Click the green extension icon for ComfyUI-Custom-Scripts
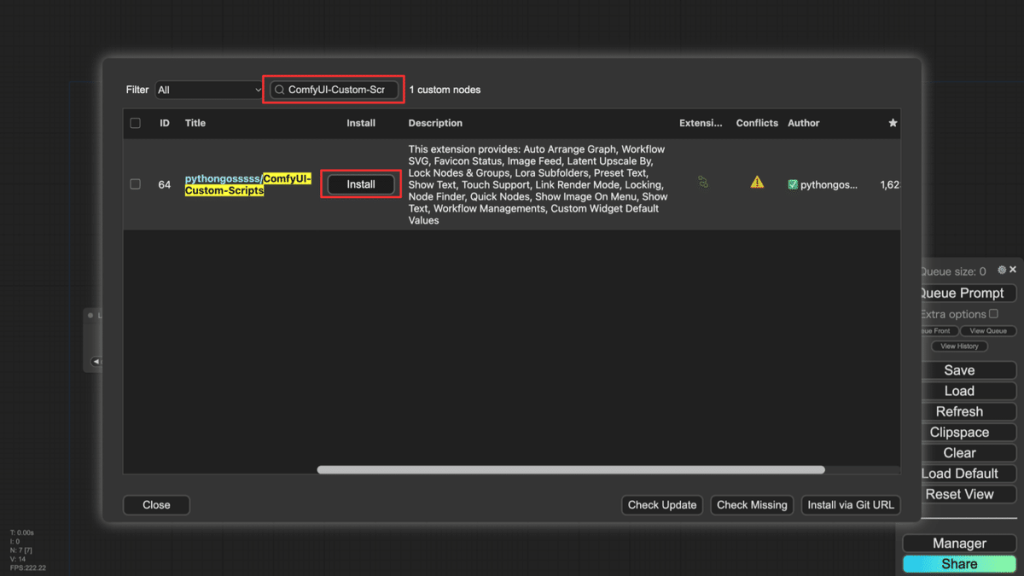 click(701, 181)
